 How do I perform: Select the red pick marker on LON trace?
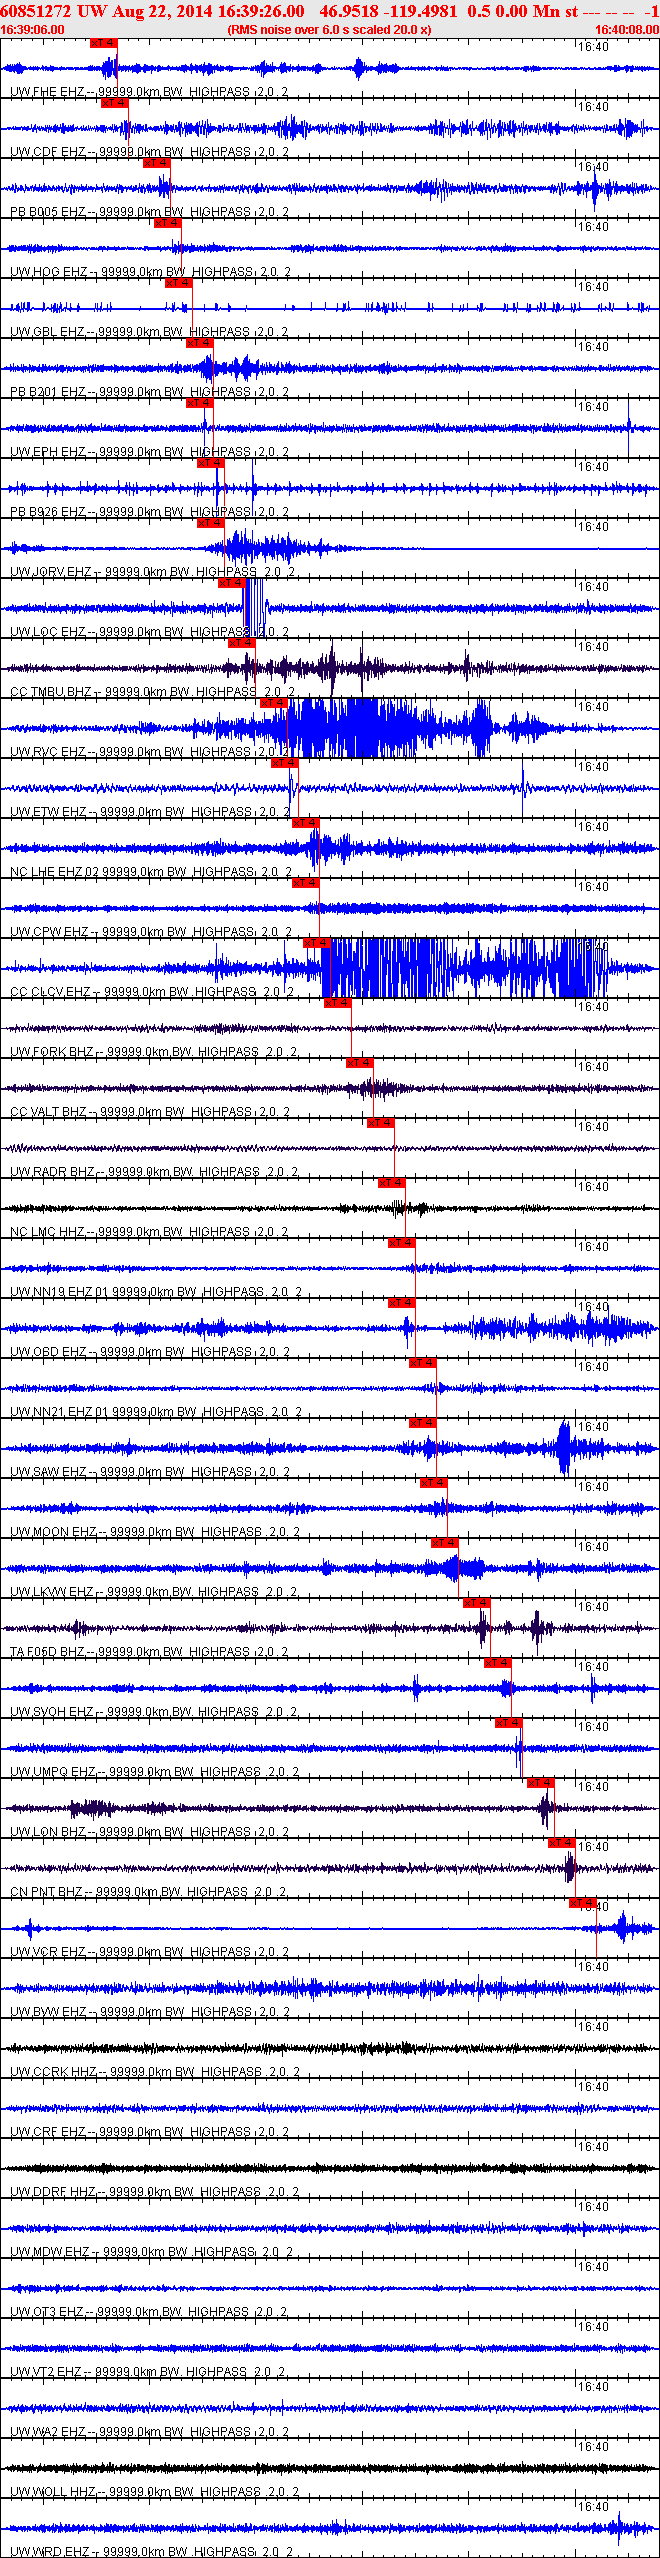(x=541, y=1783)
